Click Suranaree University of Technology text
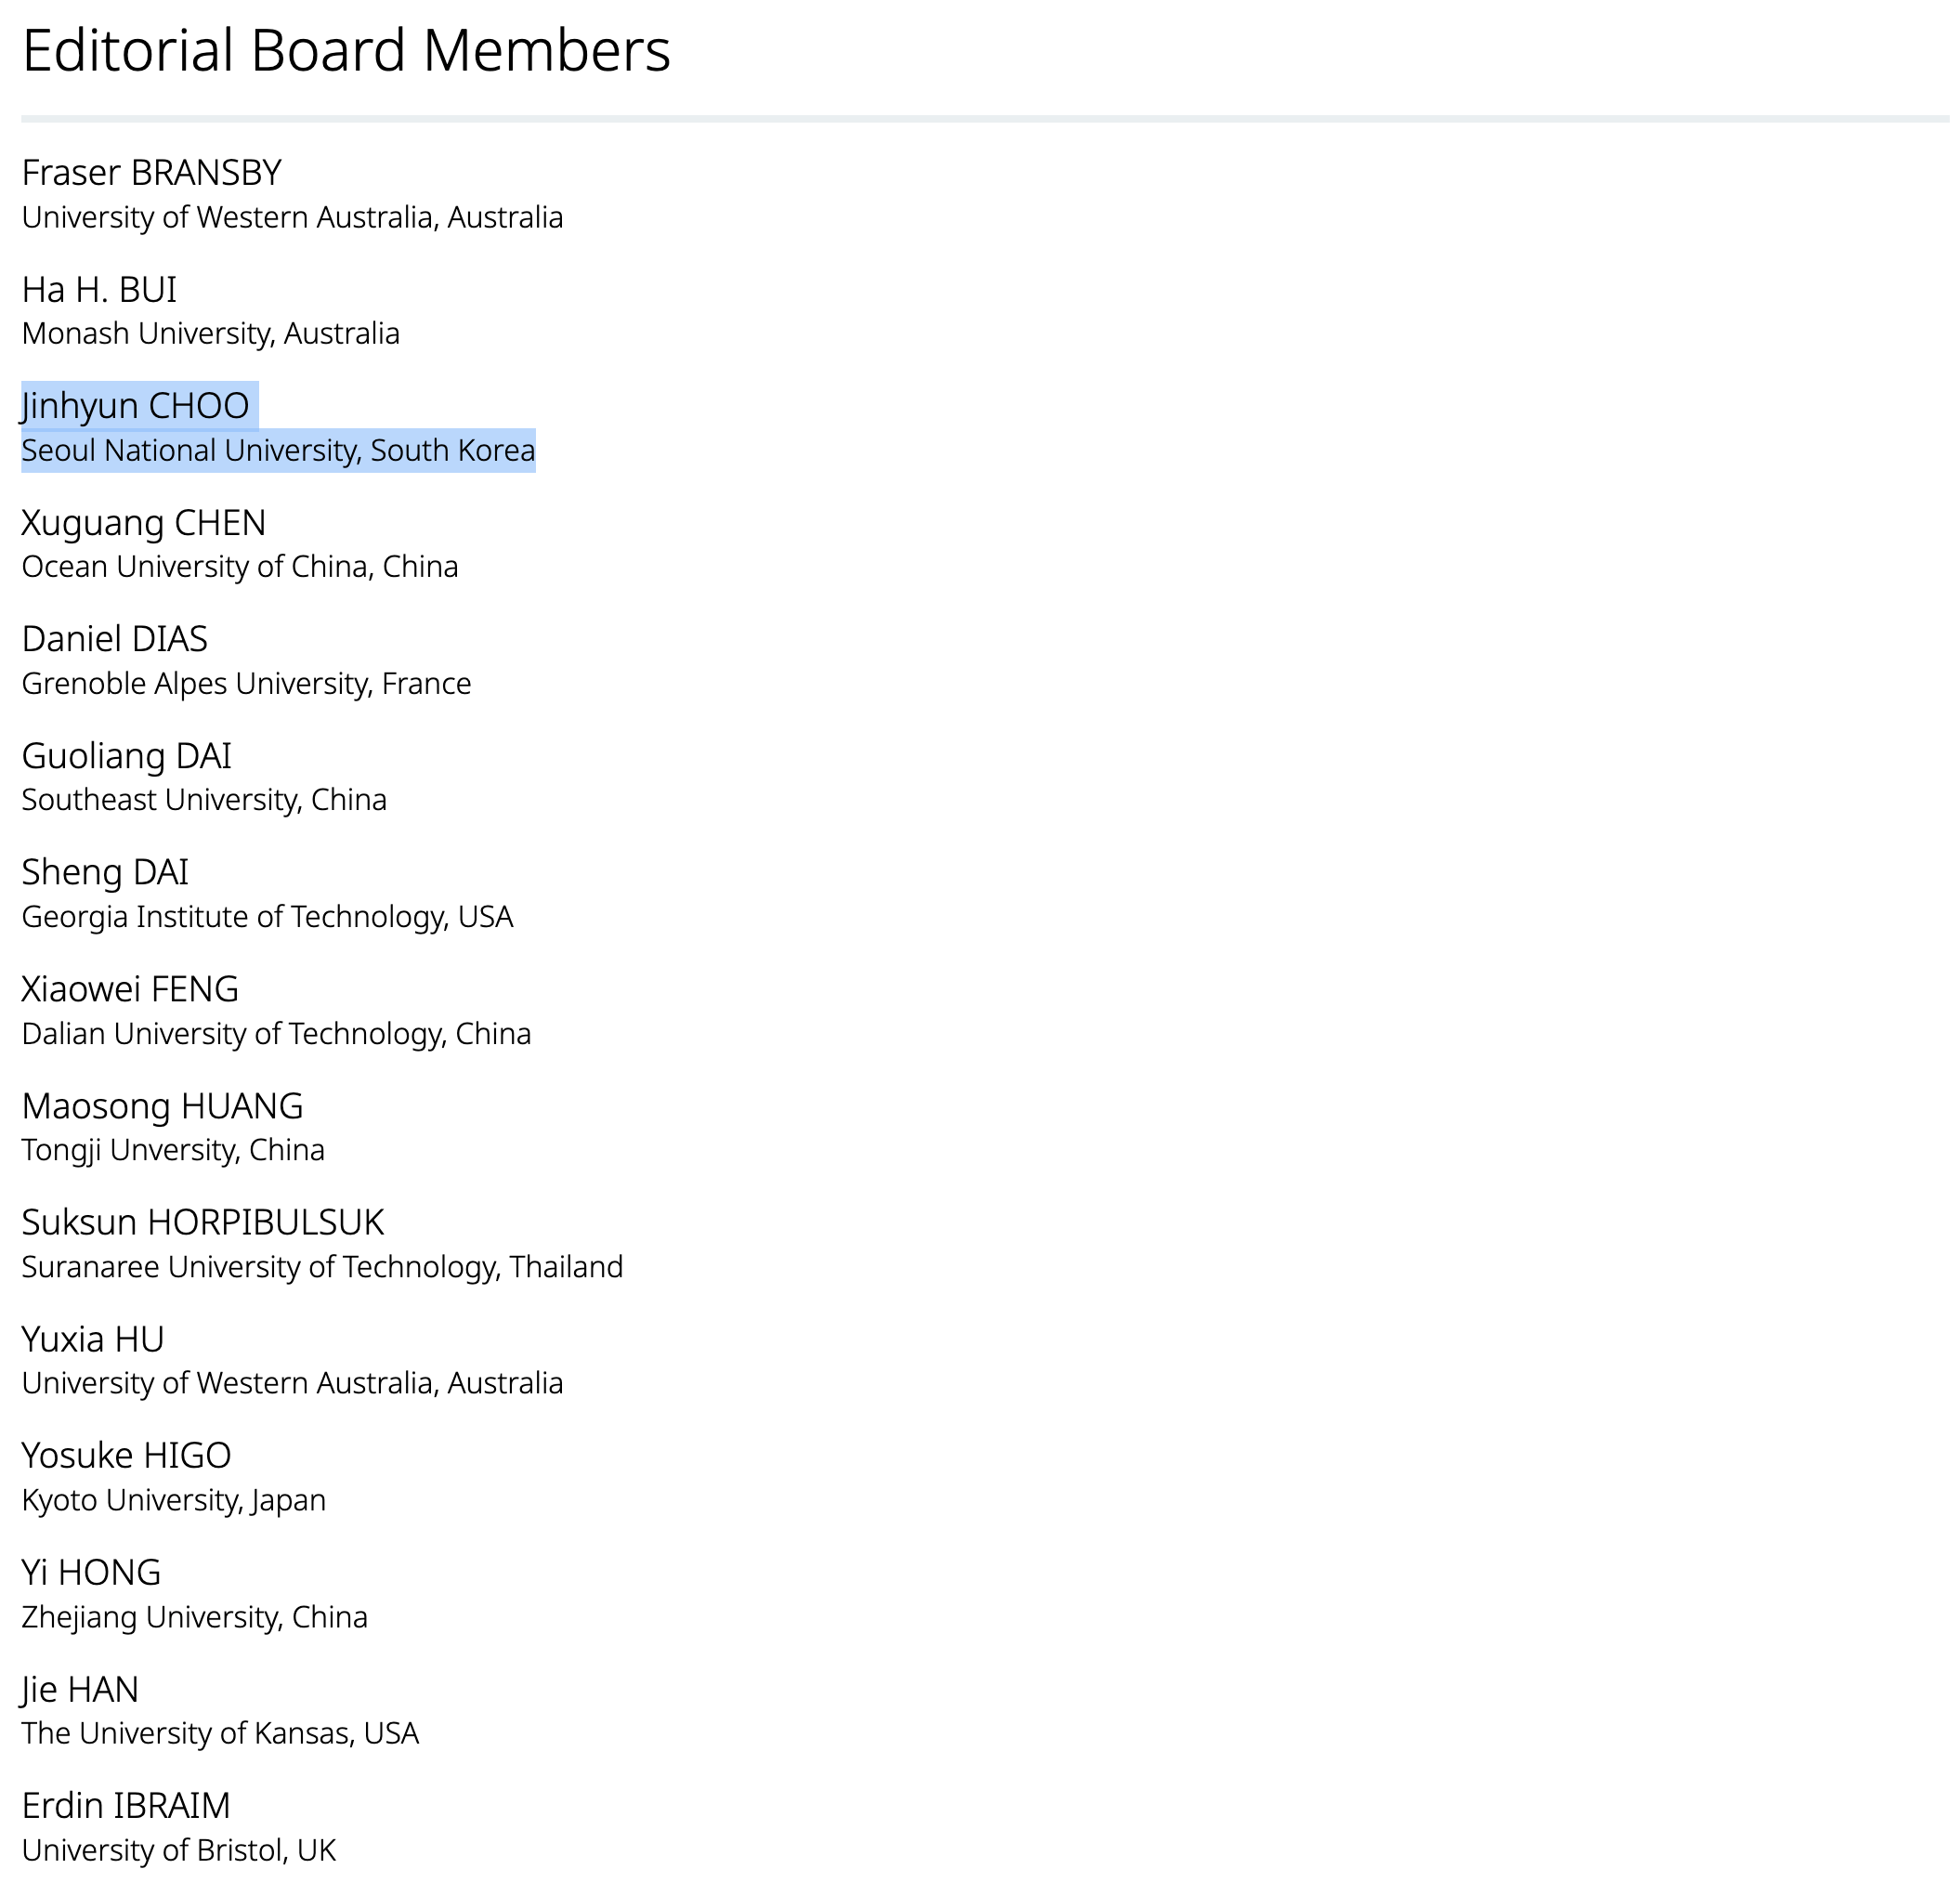This screenshot has height=1882, width=1960. [x=322, y=1267]
